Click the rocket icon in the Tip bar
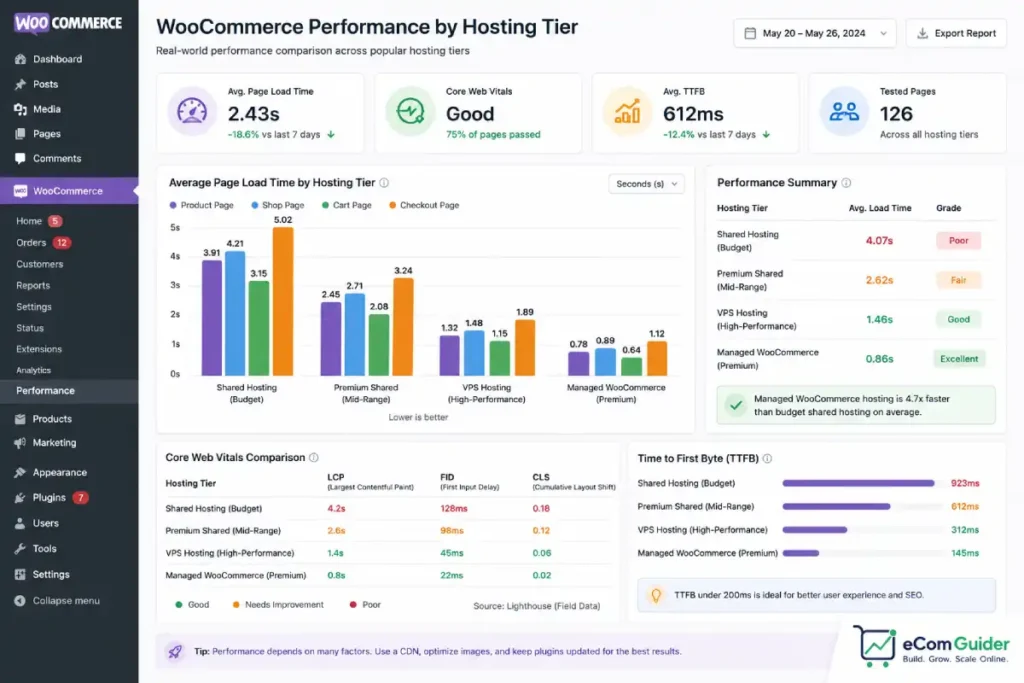Screen dimensions: 1024x683 click(x=175, y=651)
